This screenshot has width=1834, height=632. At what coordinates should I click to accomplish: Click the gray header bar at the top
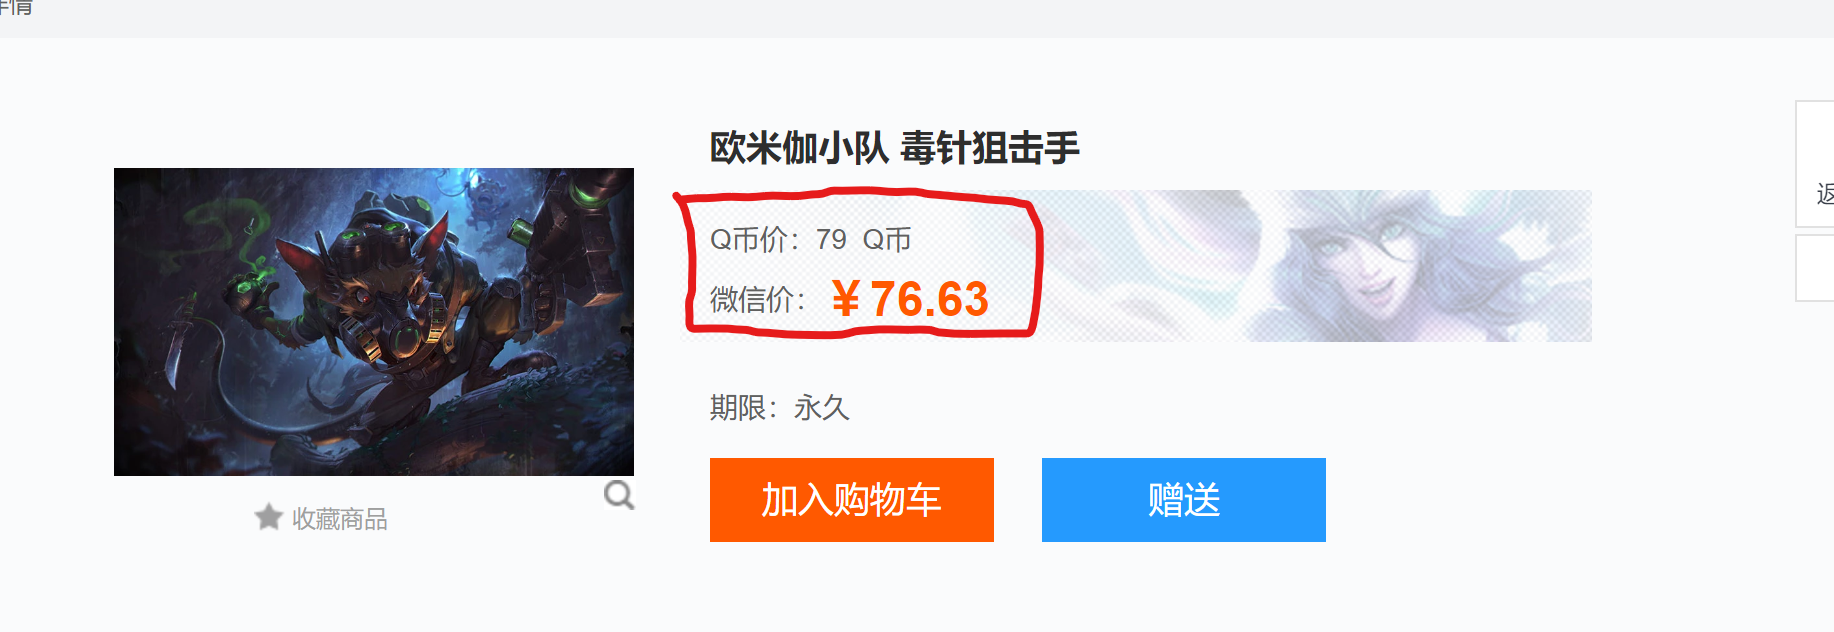tap(917, 19)
